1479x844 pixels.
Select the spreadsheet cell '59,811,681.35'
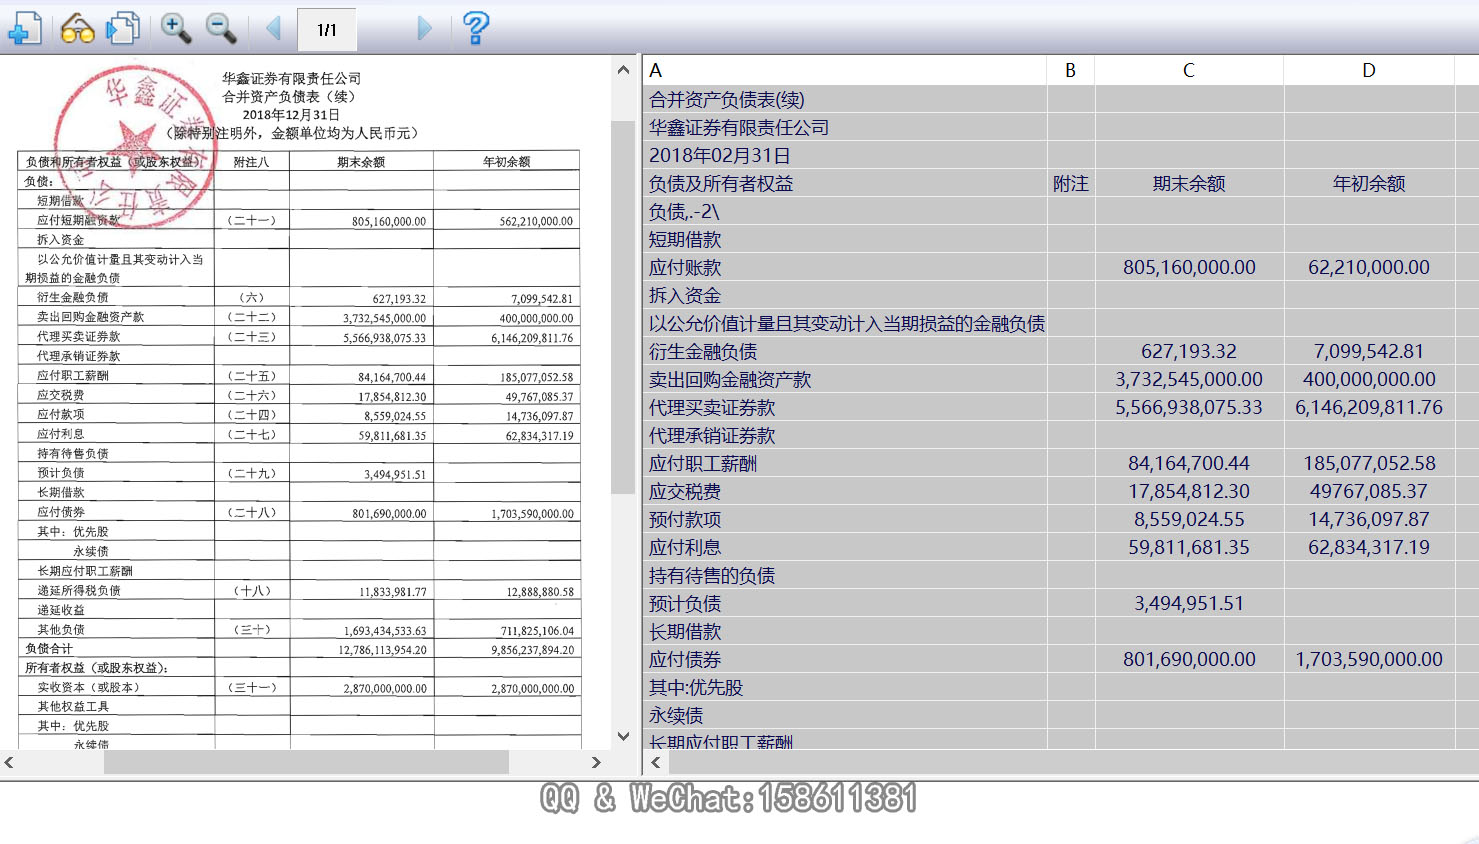(1189, 547)
